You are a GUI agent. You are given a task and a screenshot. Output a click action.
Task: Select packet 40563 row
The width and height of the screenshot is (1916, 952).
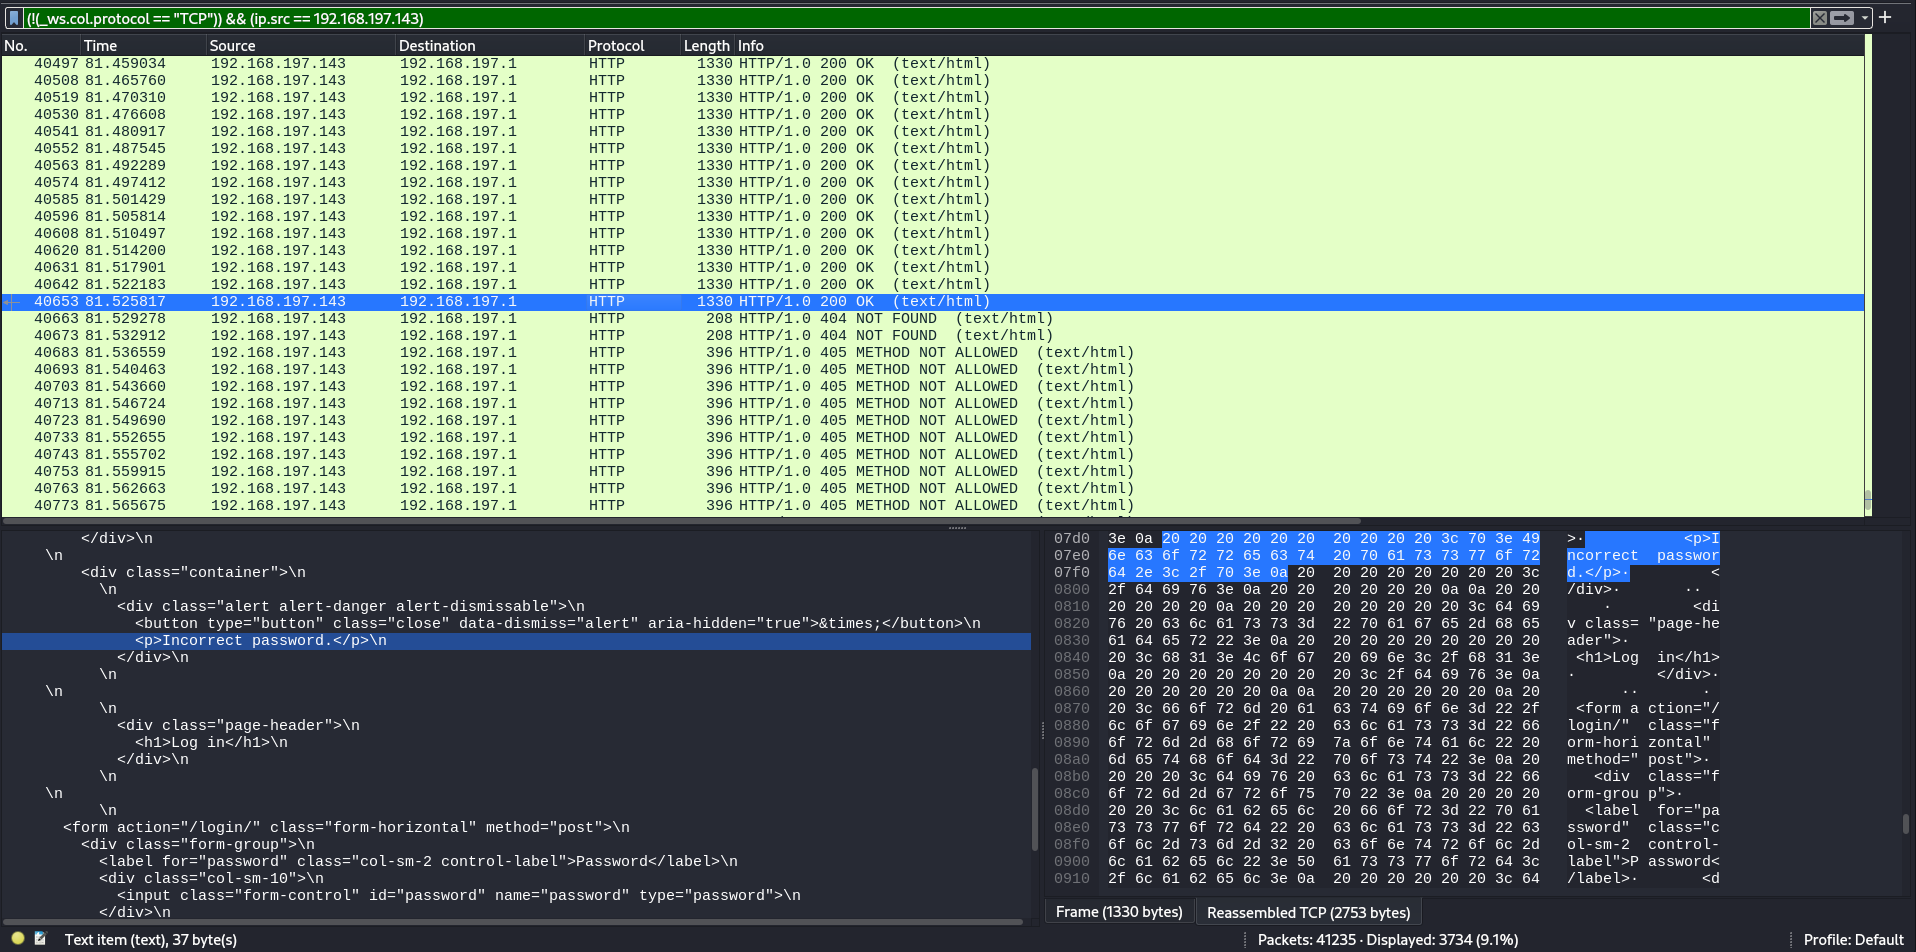click(x=932, y=165)
